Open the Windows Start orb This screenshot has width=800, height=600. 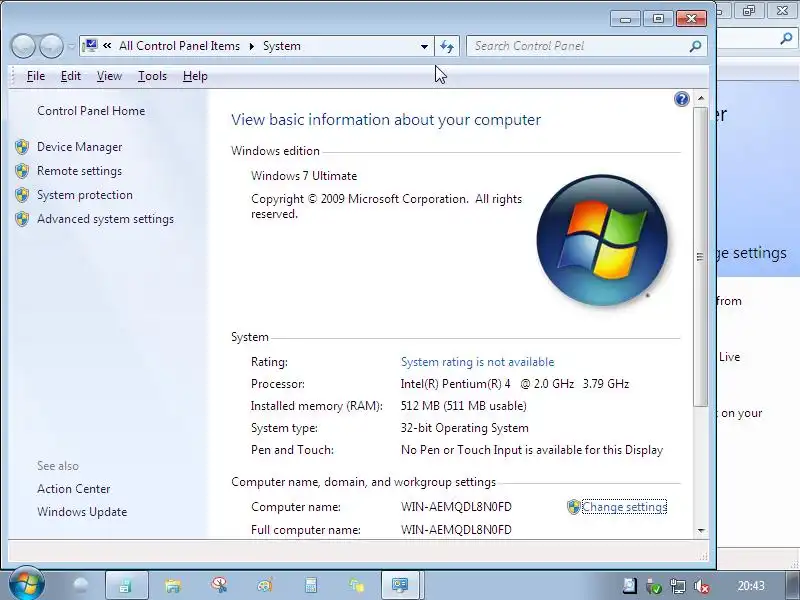click(x=26, y=584)
